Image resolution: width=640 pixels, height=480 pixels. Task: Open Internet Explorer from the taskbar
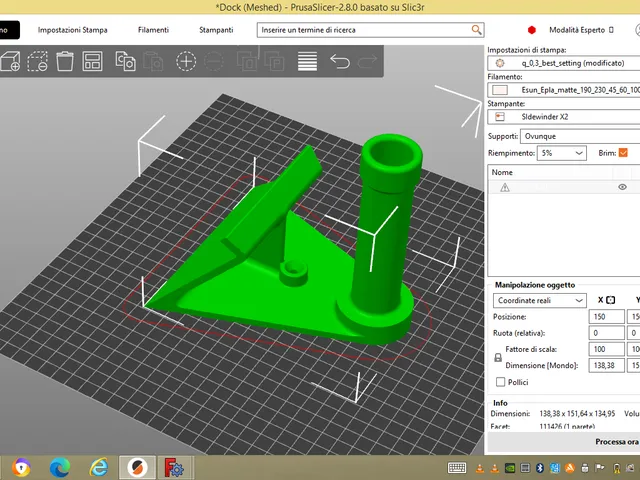pos(99,468)
